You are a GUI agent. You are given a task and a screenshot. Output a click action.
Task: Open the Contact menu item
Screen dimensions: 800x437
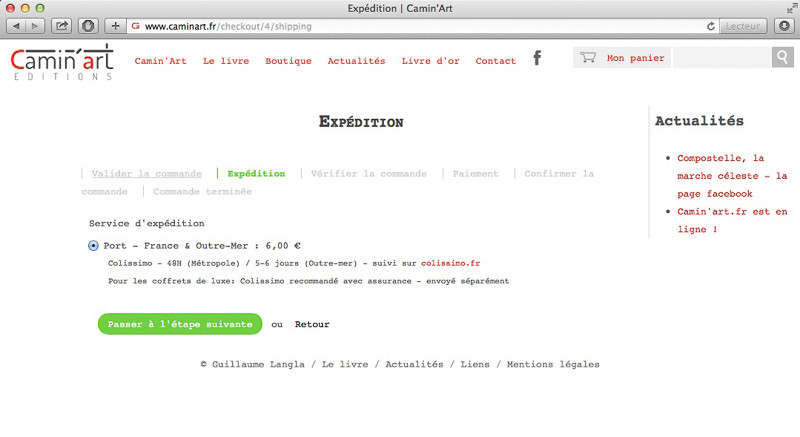click(496, 61)
